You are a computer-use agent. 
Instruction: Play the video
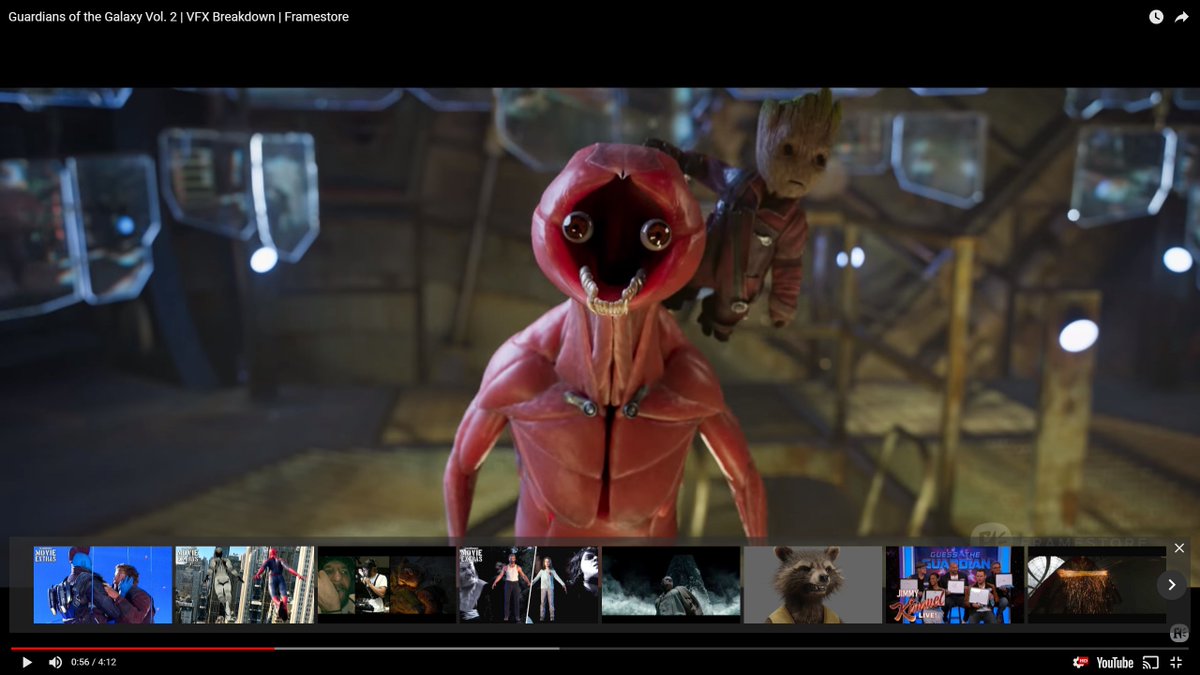tap(27, 662)
